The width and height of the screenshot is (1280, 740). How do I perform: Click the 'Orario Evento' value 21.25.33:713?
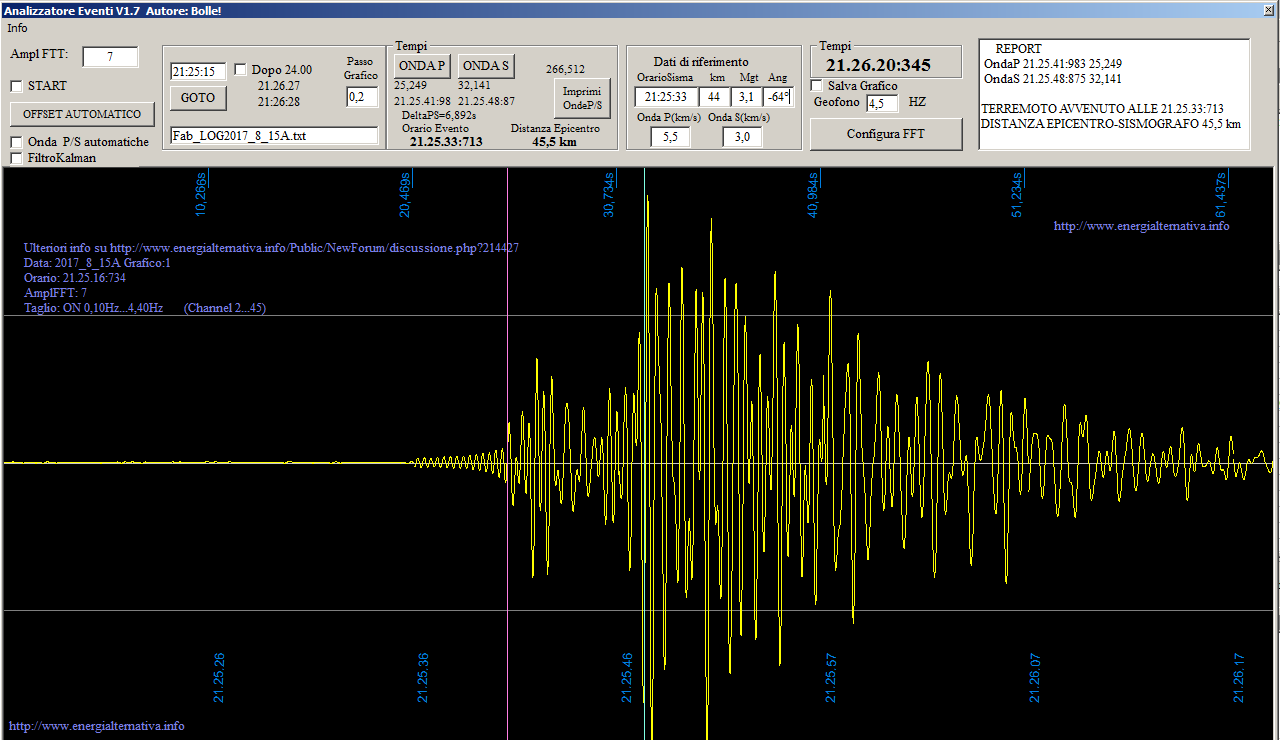click(x=446, y=142)
